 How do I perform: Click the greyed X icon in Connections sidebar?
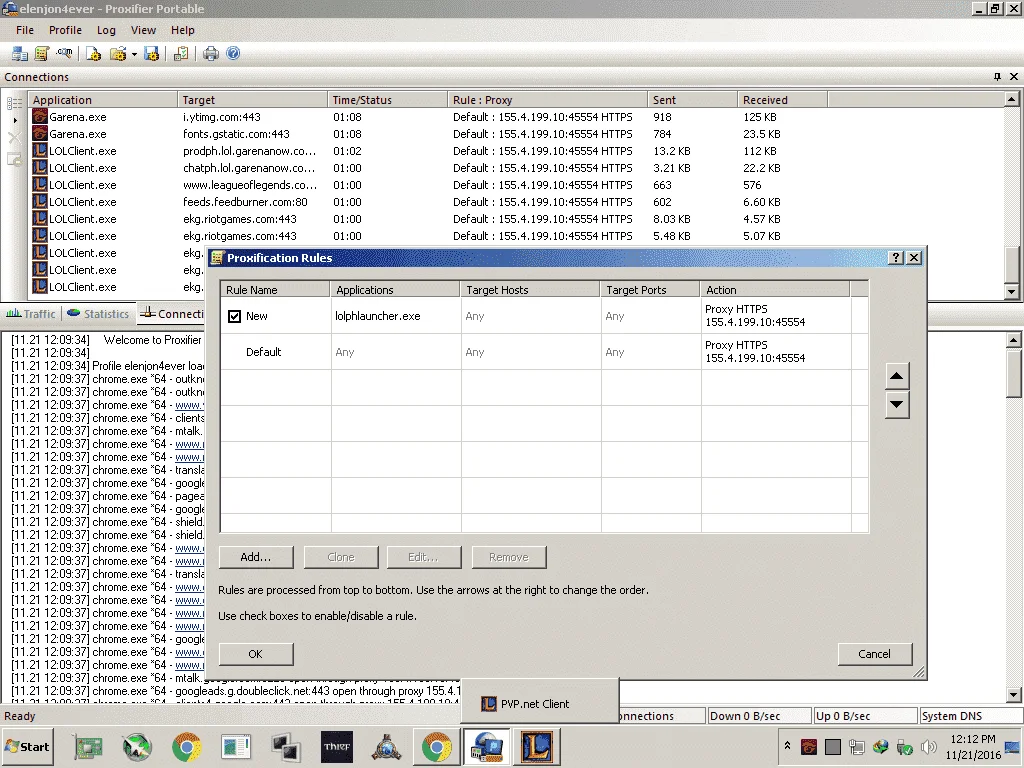[x=14, y=138]
